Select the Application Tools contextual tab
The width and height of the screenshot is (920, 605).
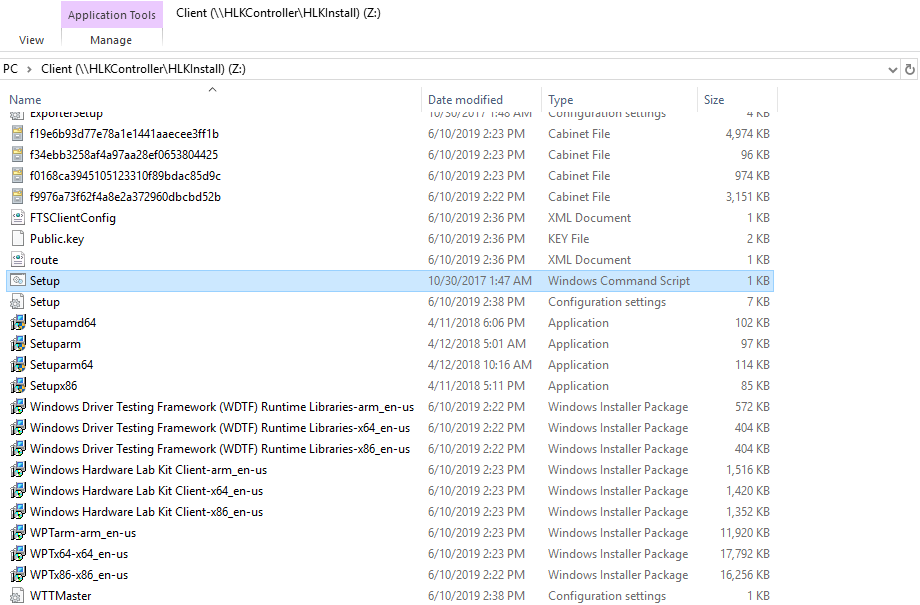(111, 15)
